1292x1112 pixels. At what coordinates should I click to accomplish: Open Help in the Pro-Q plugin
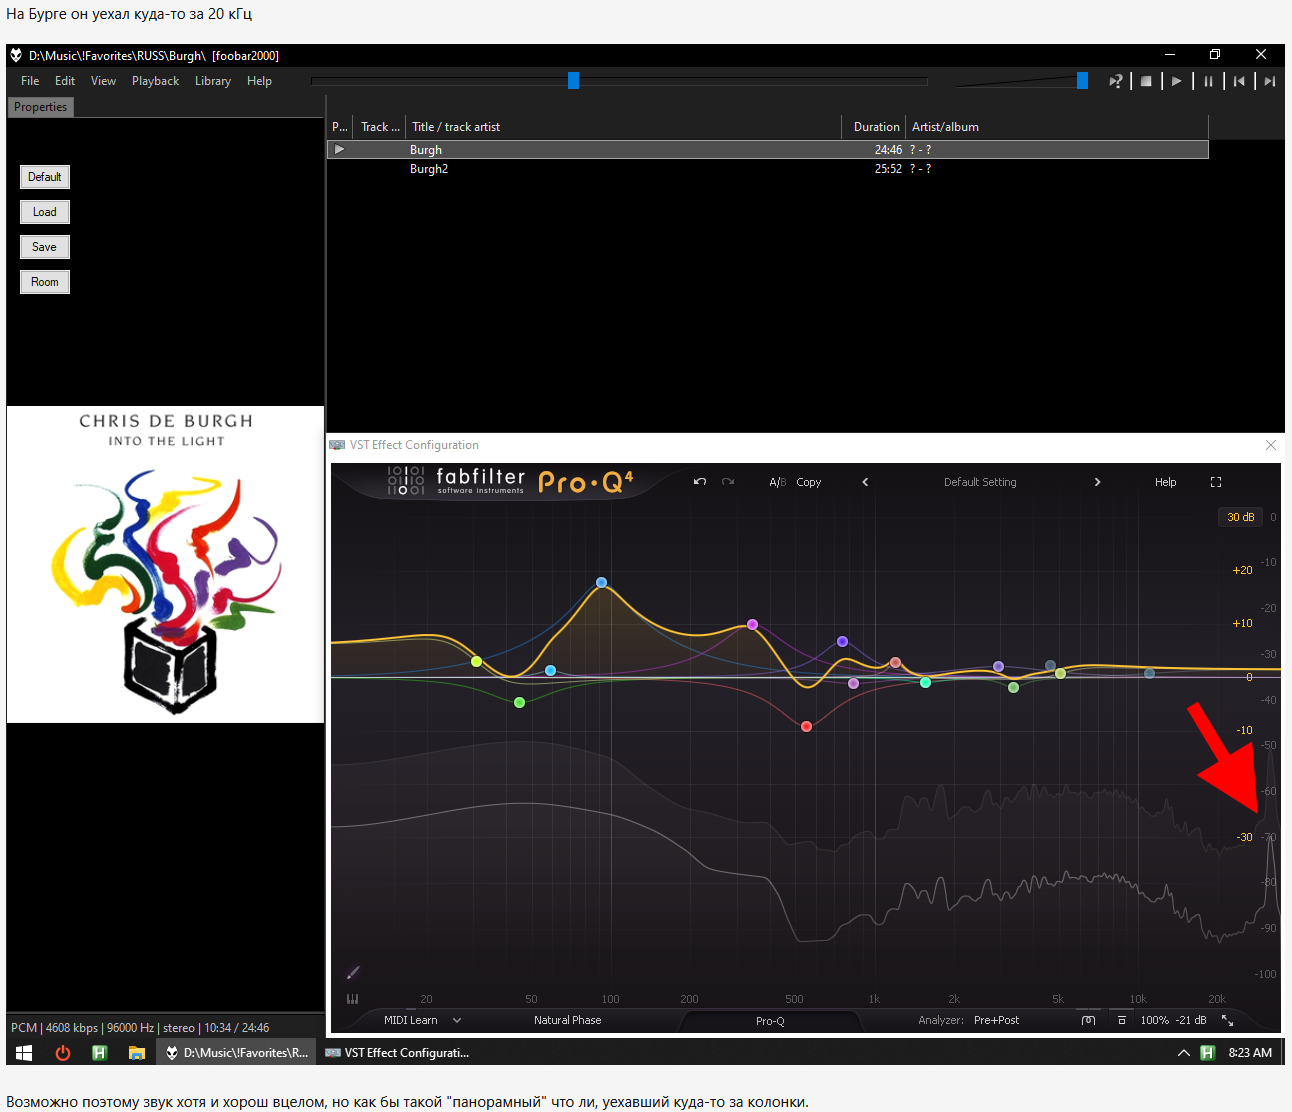coord(1166,482)
